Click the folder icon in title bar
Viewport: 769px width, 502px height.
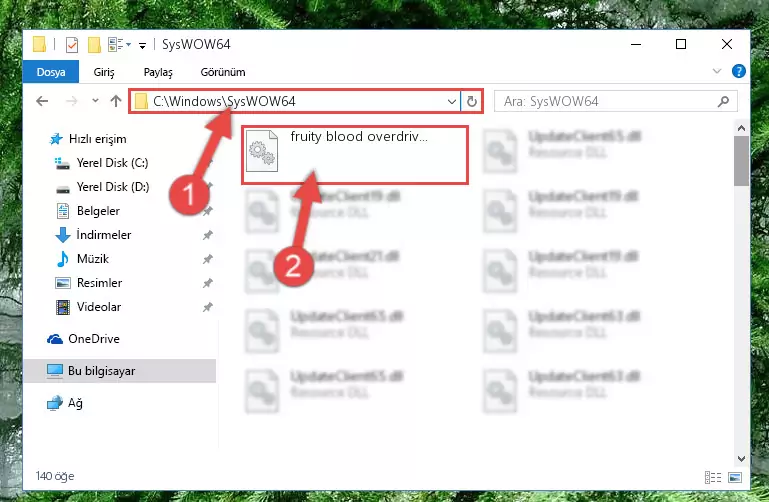[40, 45]
